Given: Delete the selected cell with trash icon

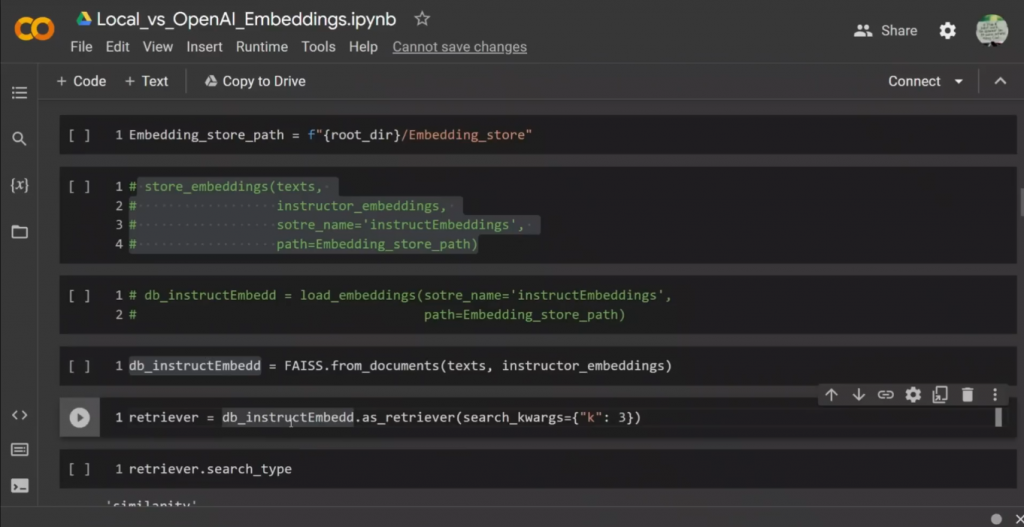Looking at the screenshot, I should [967, 395].
